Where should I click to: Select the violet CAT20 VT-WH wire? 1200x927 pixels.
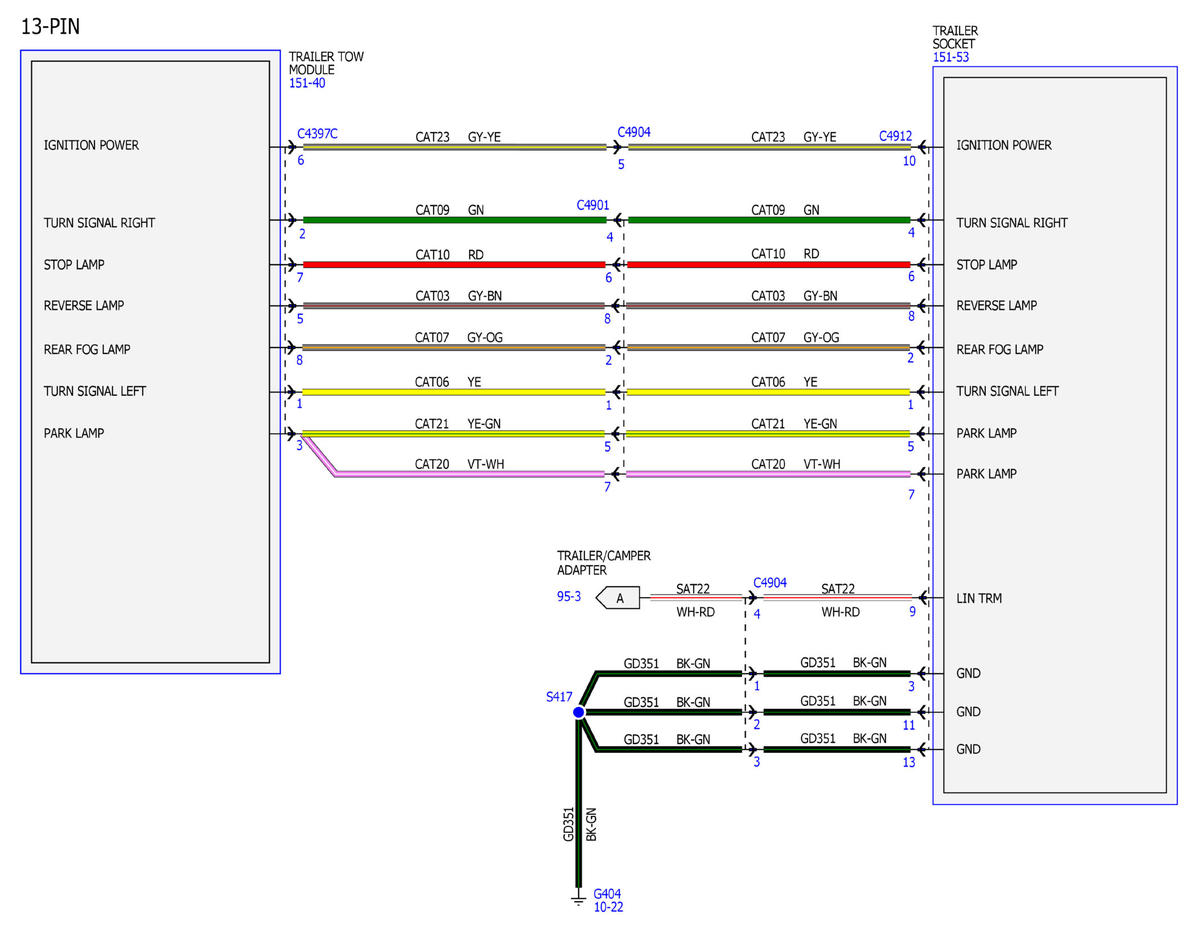pos(470,474)
